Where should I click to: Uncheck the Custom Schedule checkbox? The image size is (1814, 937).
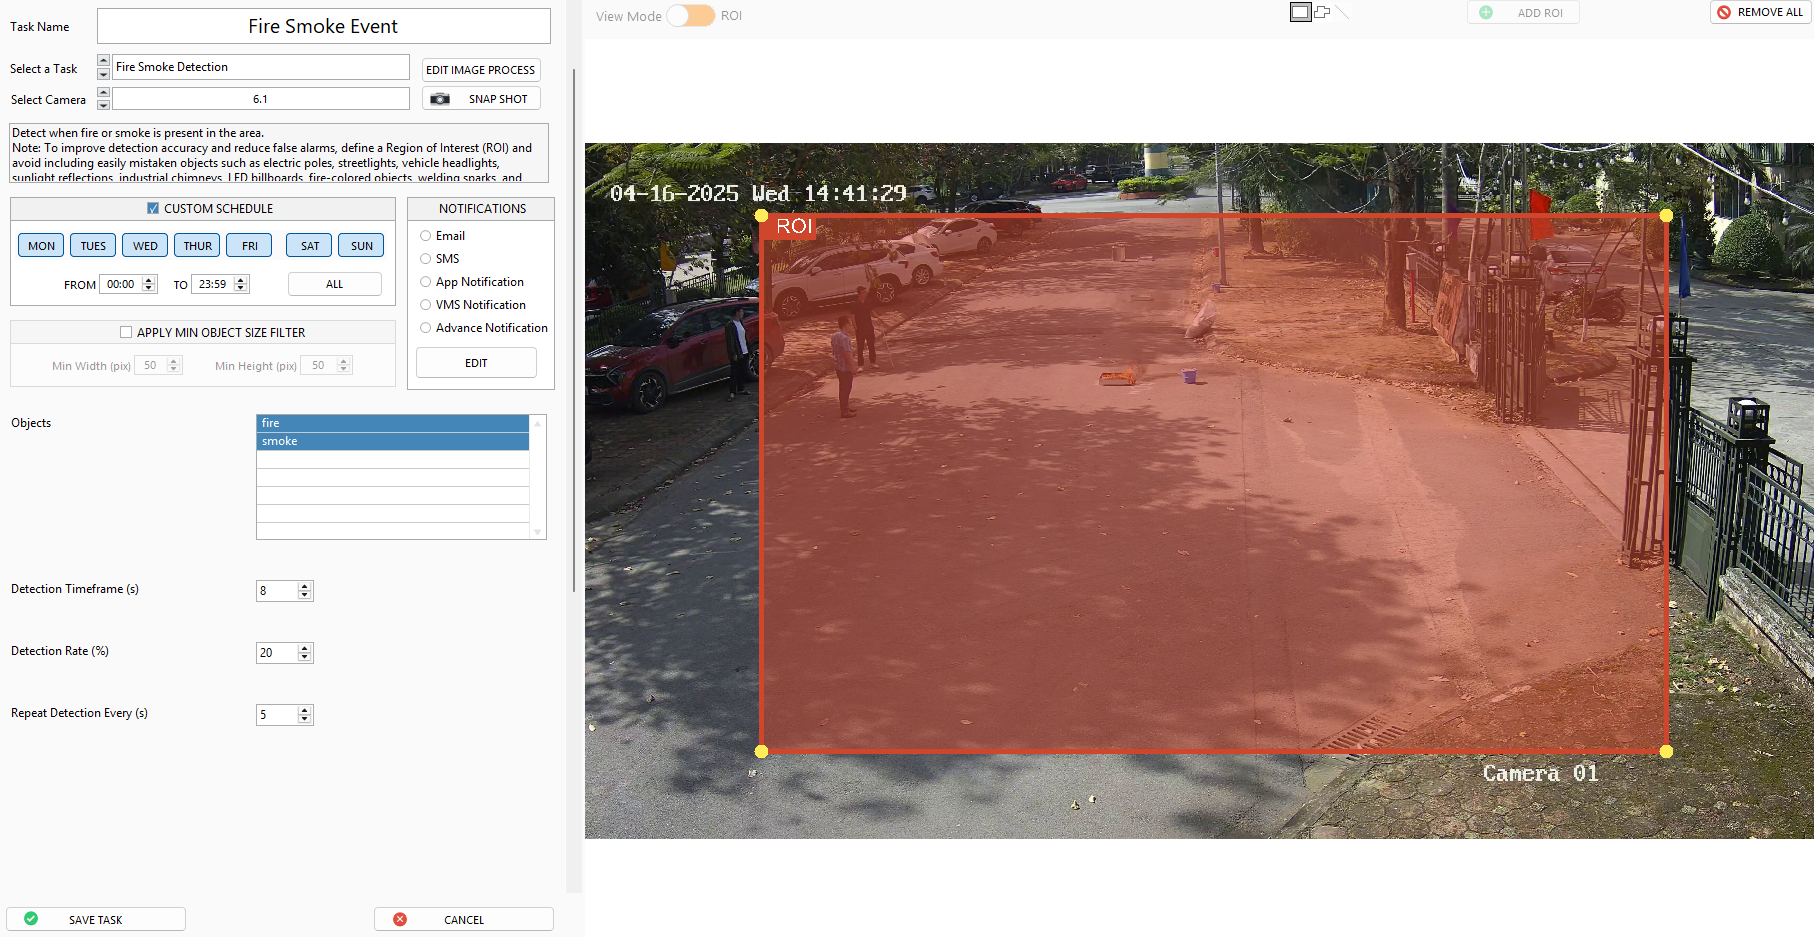pyautogui.click(x=153, y=208)
